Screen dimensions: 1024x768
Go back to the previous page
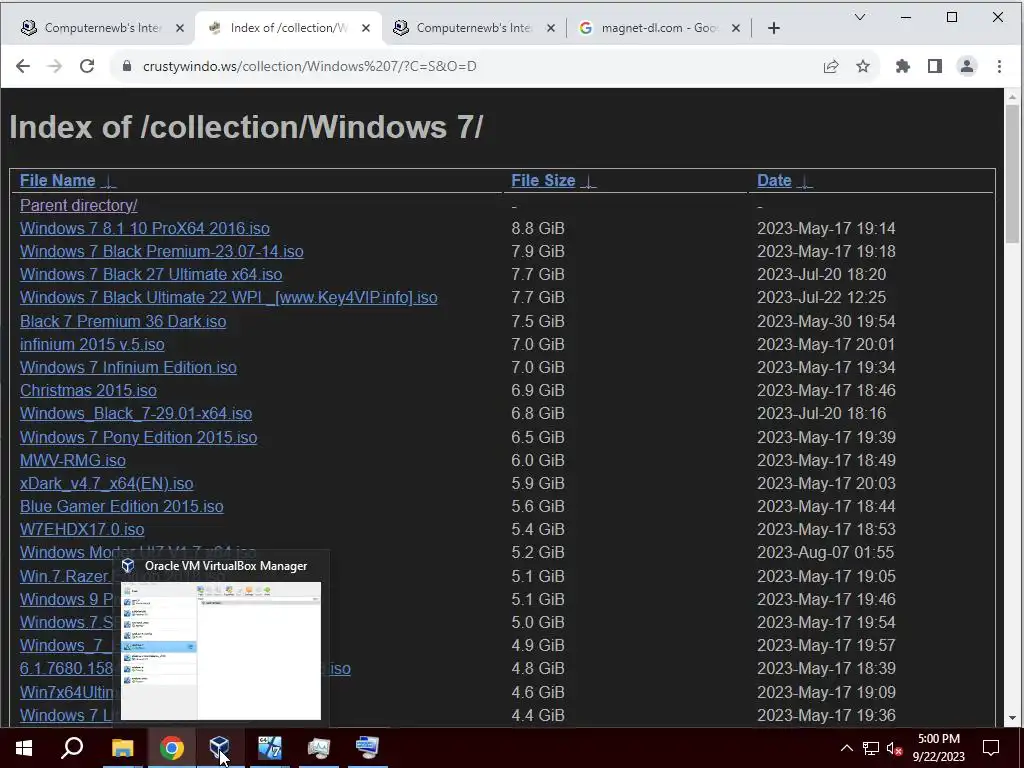[x=23, y=66]
